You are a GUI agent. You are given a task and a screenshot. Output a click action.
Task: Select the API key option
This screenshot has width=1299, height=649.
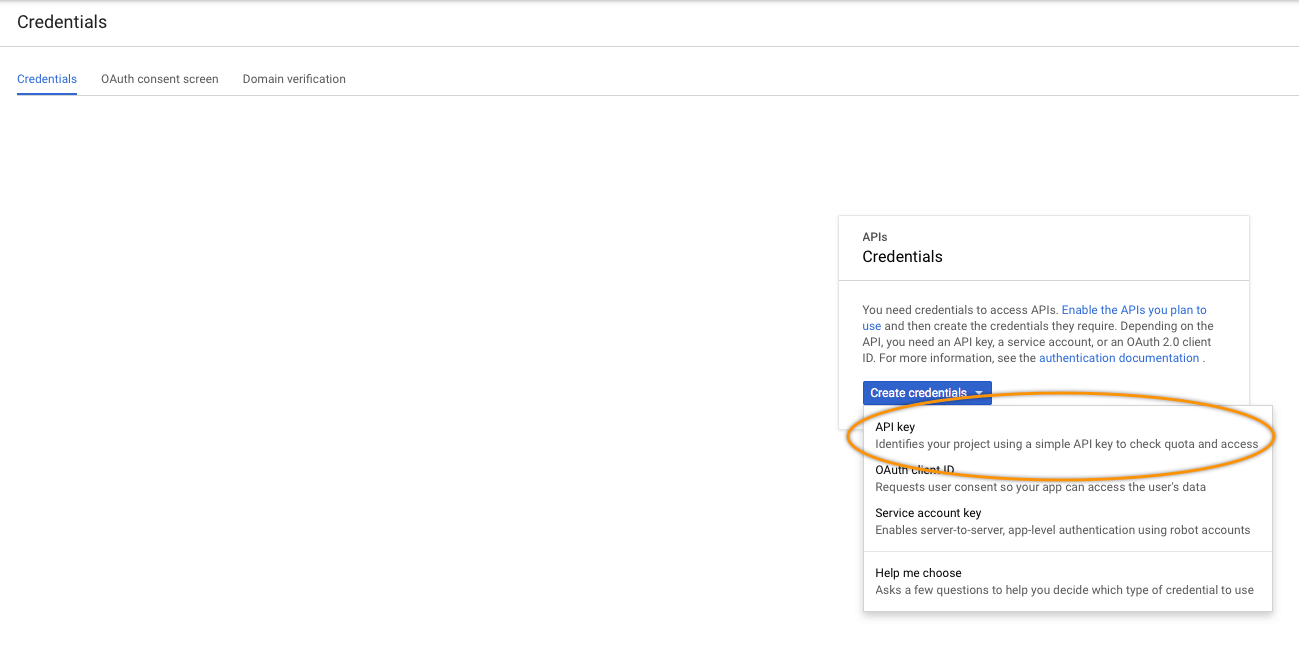coord(895,427)
